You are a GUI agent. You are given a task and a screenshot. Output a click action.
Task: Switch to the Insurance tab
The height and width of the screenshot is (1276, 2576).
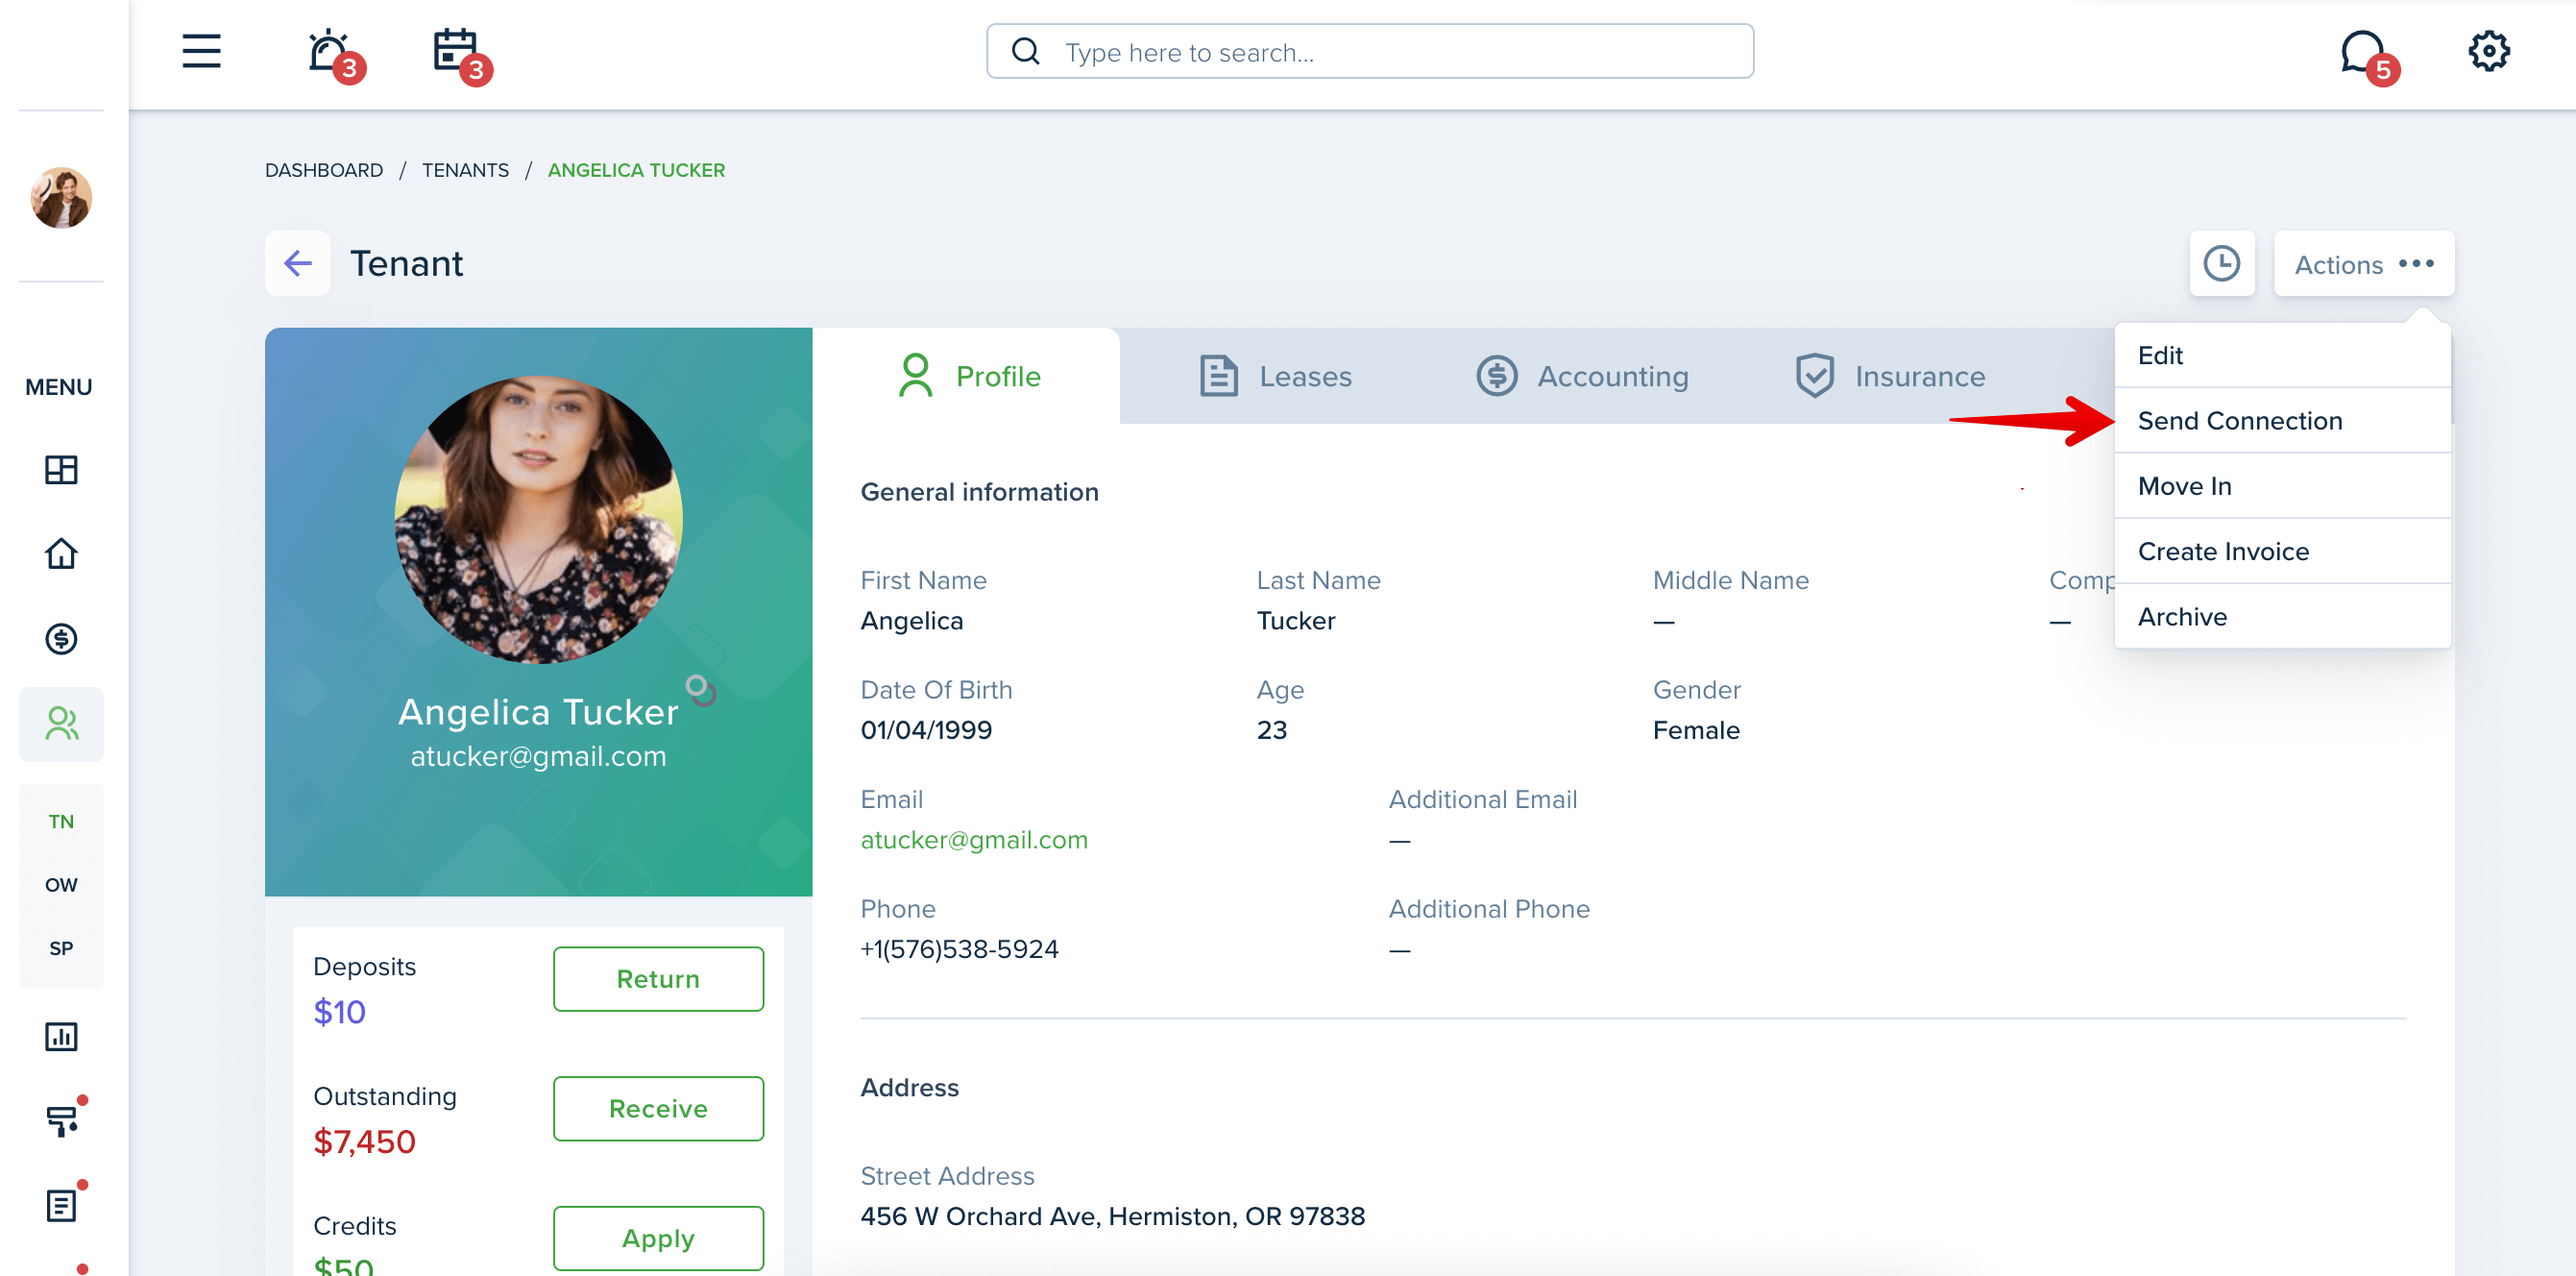point(1889,376)
